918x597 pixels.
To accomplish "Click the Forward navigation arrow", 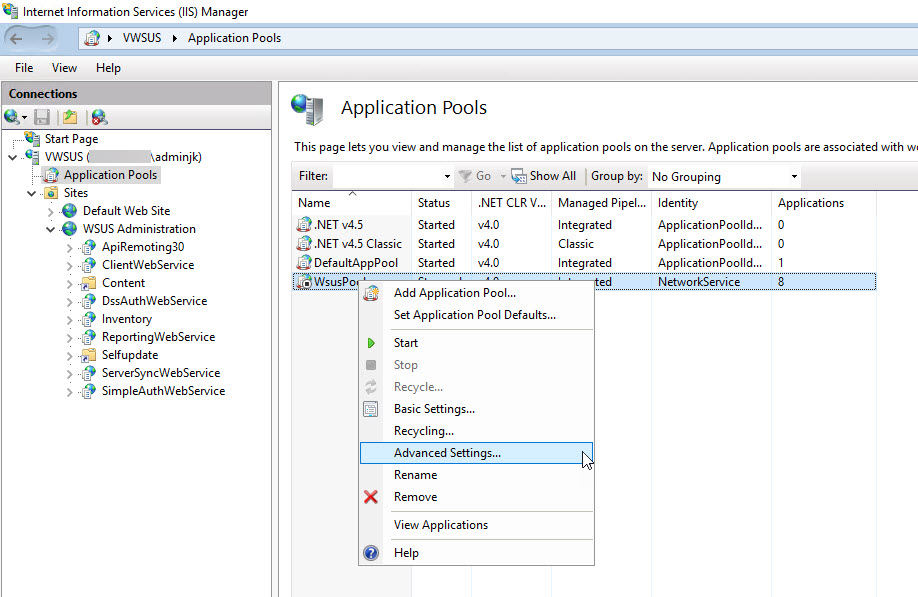I will point(47,39).
